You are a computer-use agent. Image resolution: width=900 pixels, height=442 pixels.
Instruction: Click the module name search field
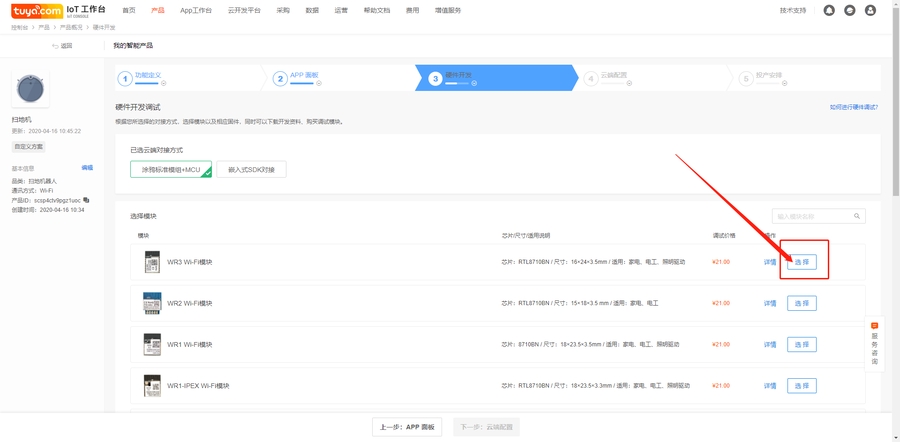tap(812, 216)
